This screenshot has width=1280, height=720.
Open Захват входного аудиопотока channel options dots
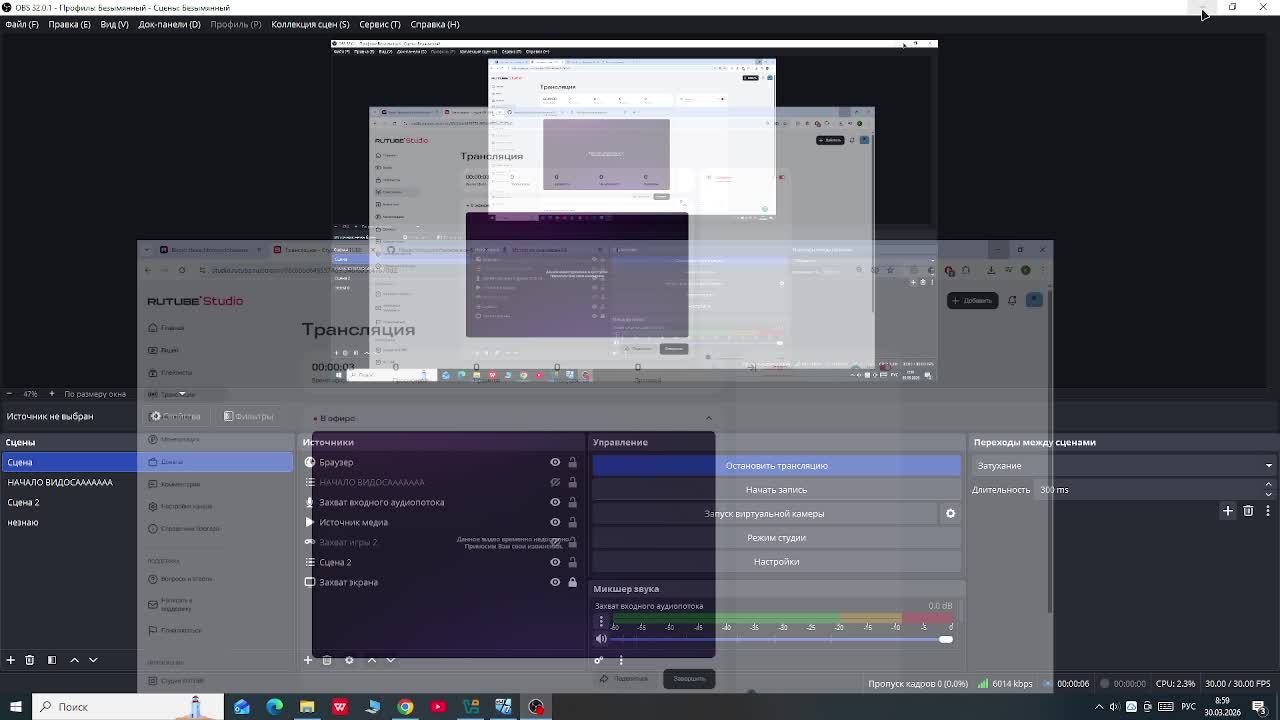tap(601, 622)
